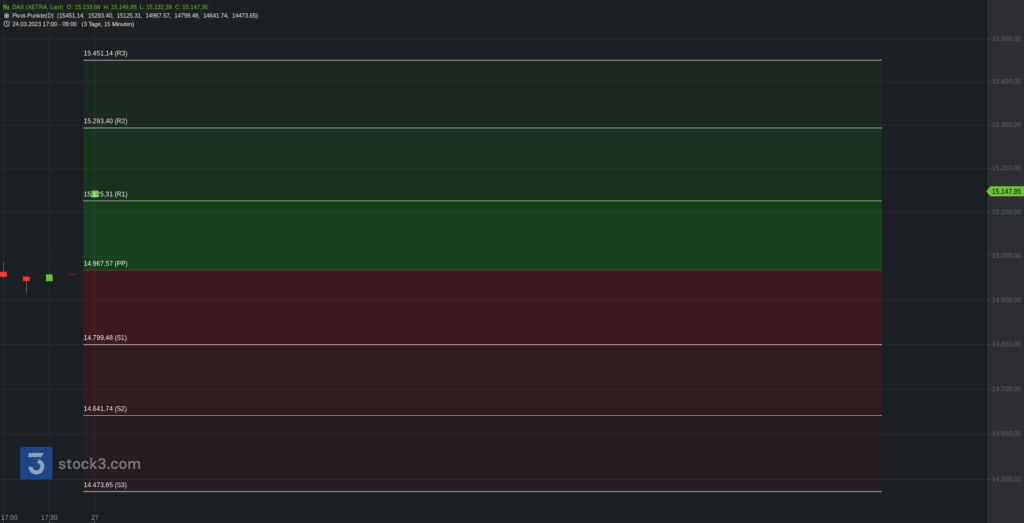Select the 14.799,48 (S1) support label
1024x523 pixels.
[105, 338]
